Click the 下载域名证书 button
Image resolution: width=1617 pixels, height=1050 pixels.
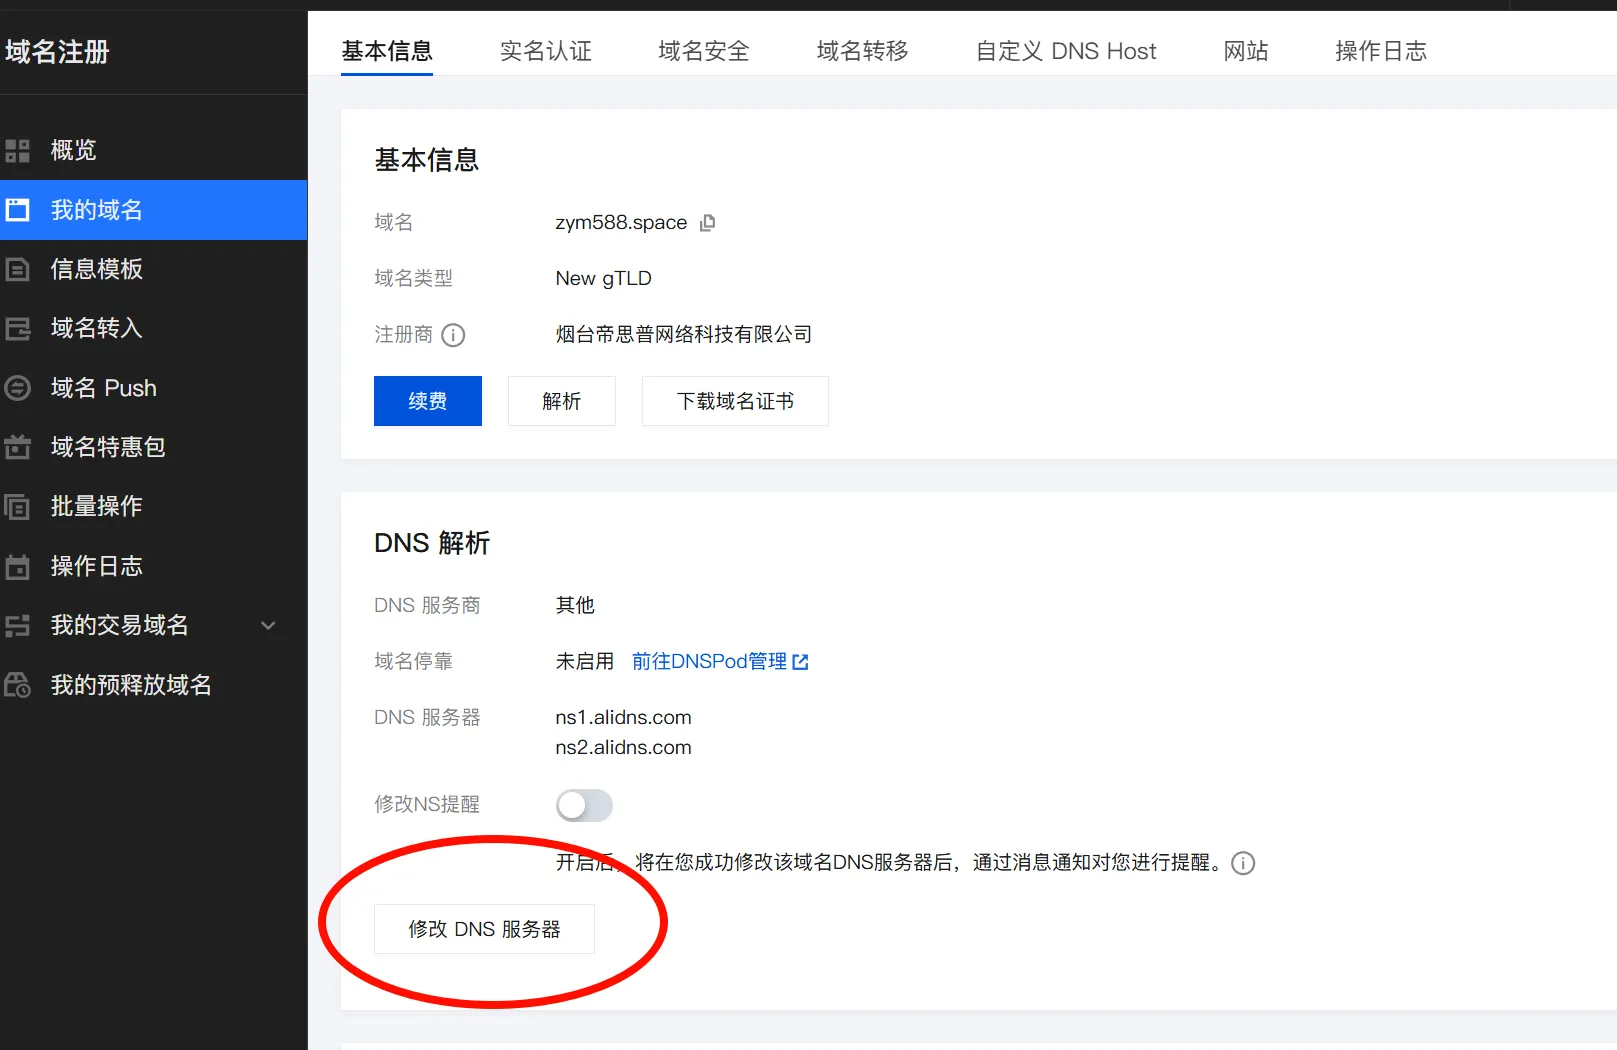[x=734, y=401]
